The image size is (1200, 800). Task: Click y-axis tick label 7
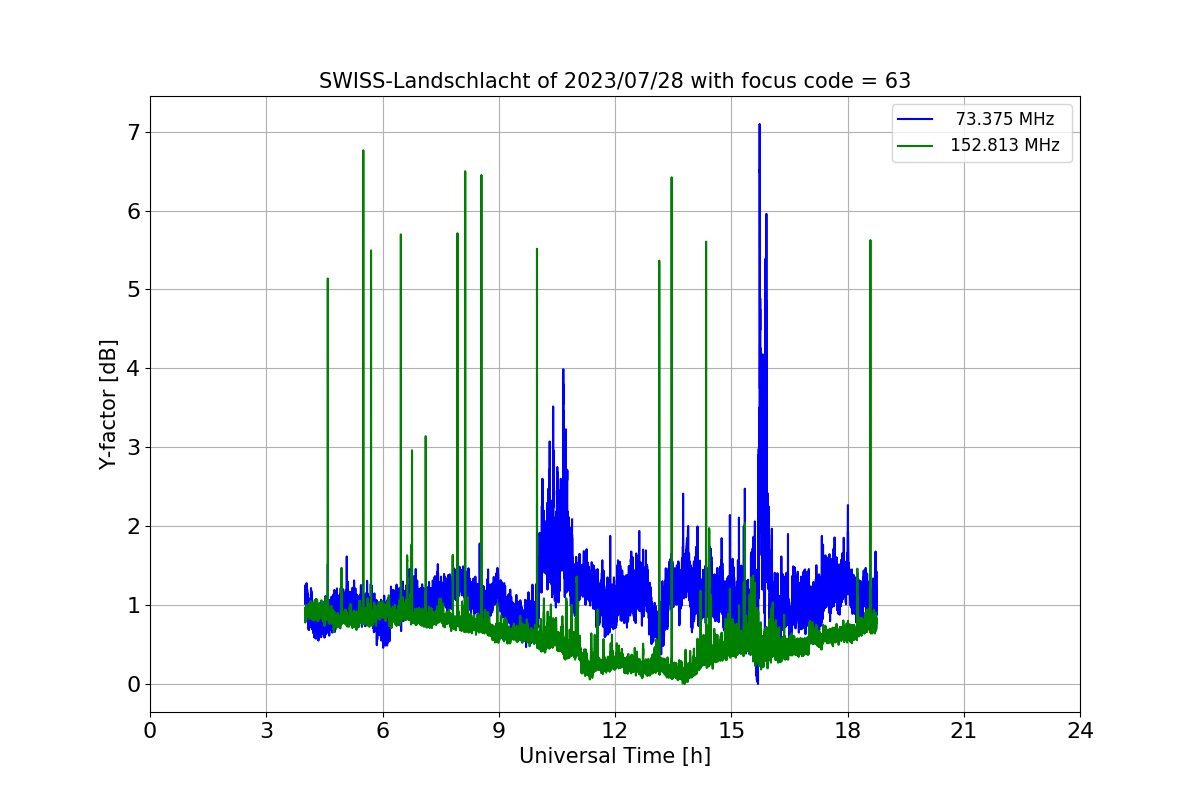(x=133, y=133)
